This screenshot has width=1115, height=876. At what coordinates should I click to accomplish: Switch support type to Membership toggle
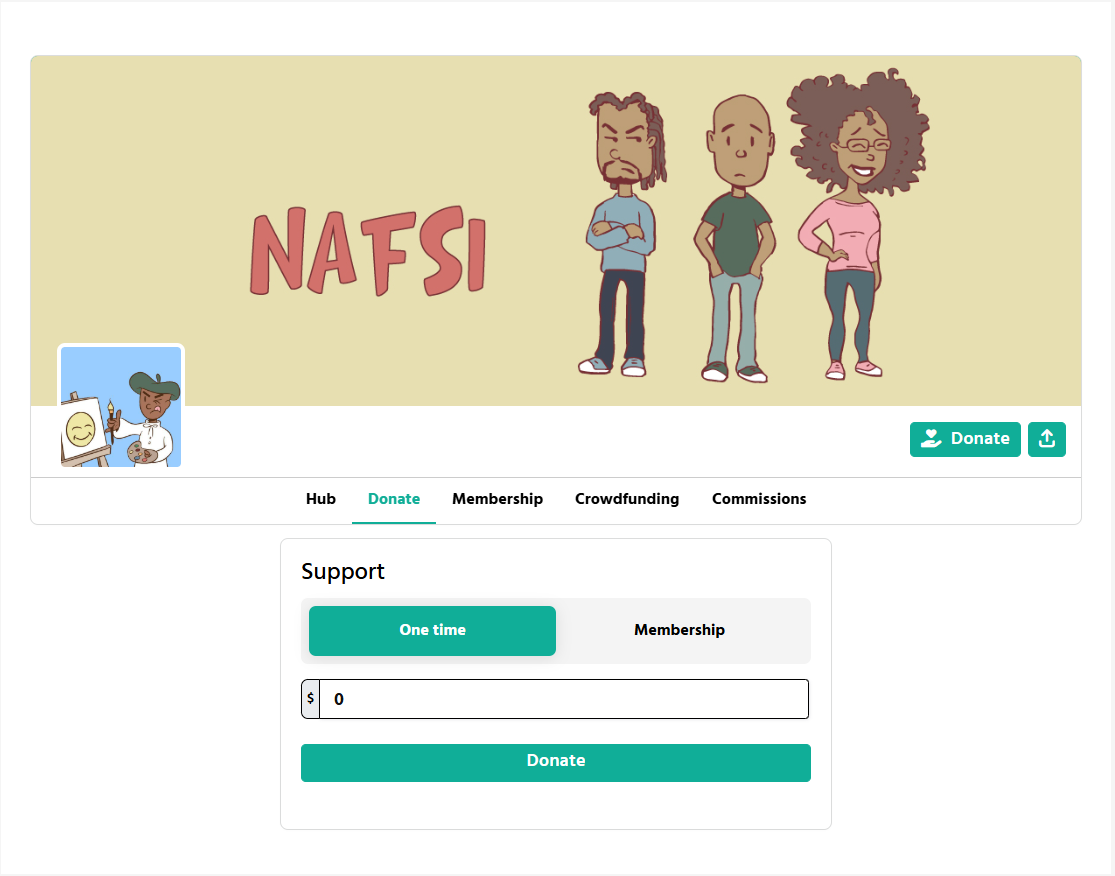coord(679,631)
